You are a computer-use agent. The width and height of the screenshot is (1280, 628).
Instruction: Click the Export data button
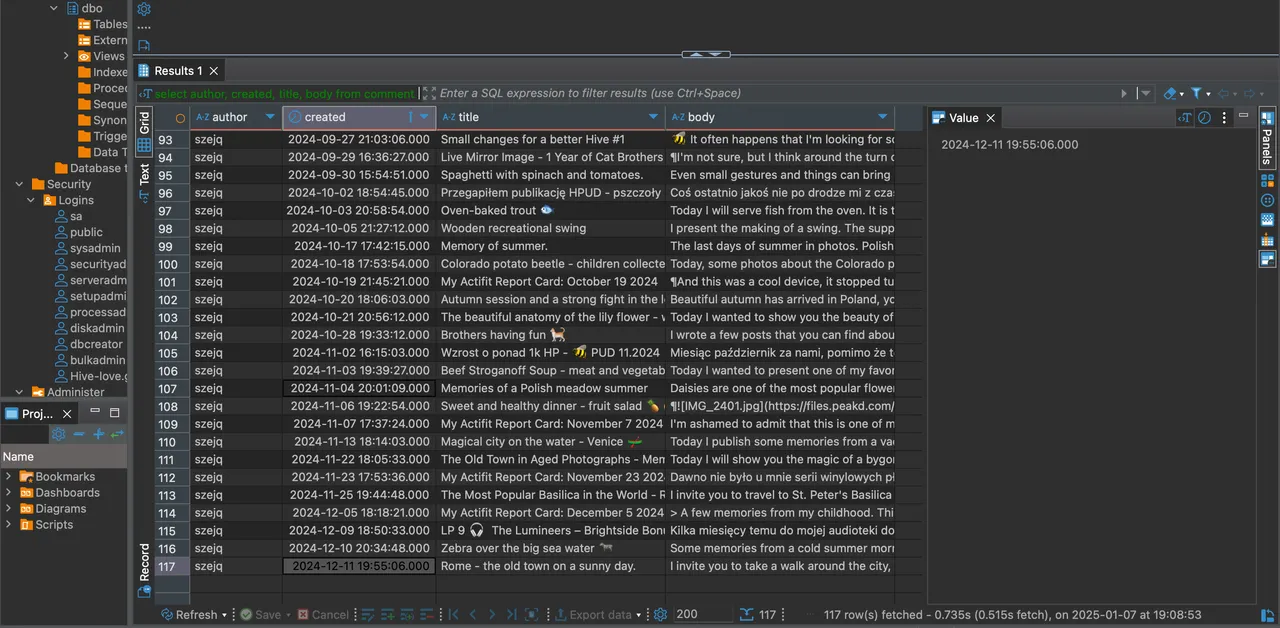tap(593, 615)
